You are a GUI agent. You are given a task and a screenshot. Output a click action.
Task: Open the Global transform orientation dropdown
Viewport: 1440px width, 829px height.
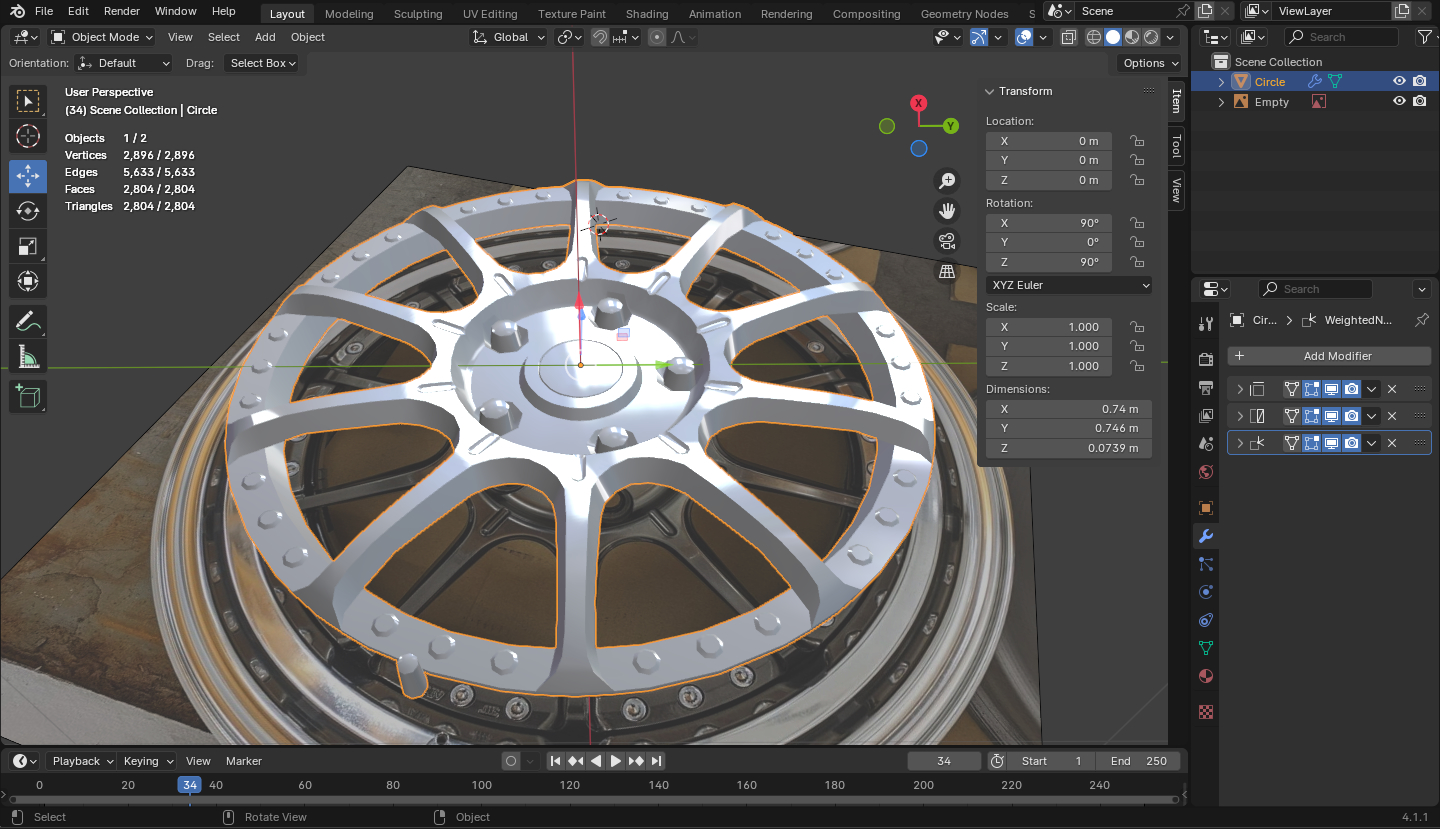pos(510,37)
